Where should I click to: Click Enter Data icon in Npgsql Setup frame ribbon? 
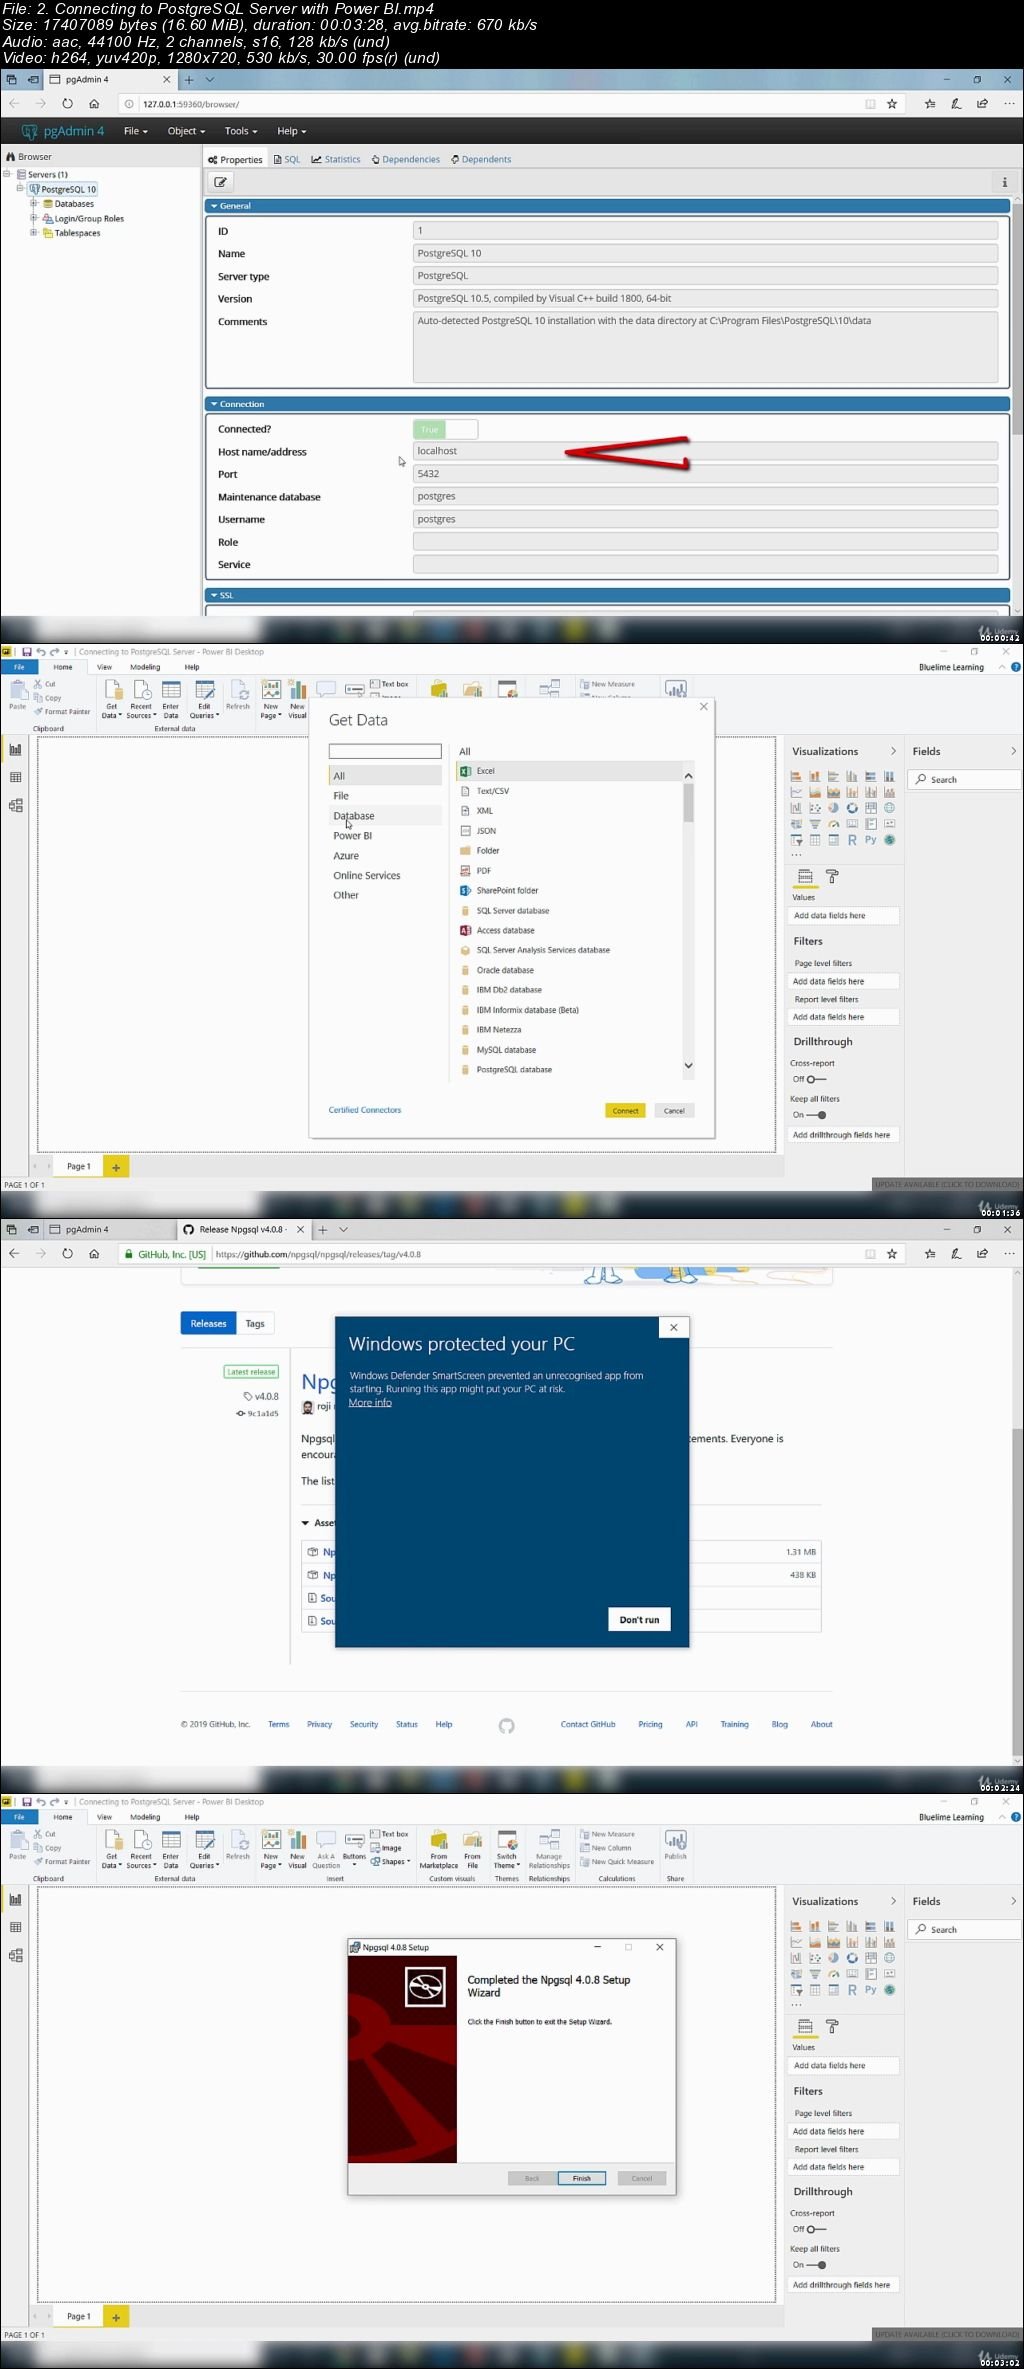pos(171,1840)
